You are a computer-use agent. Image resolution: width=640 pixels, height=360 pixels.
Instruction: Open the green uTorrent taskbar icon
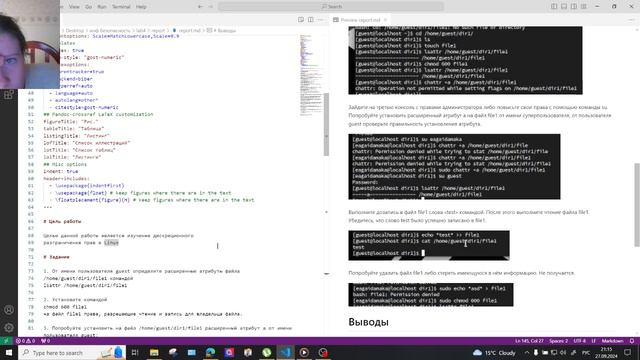(267, 352)
